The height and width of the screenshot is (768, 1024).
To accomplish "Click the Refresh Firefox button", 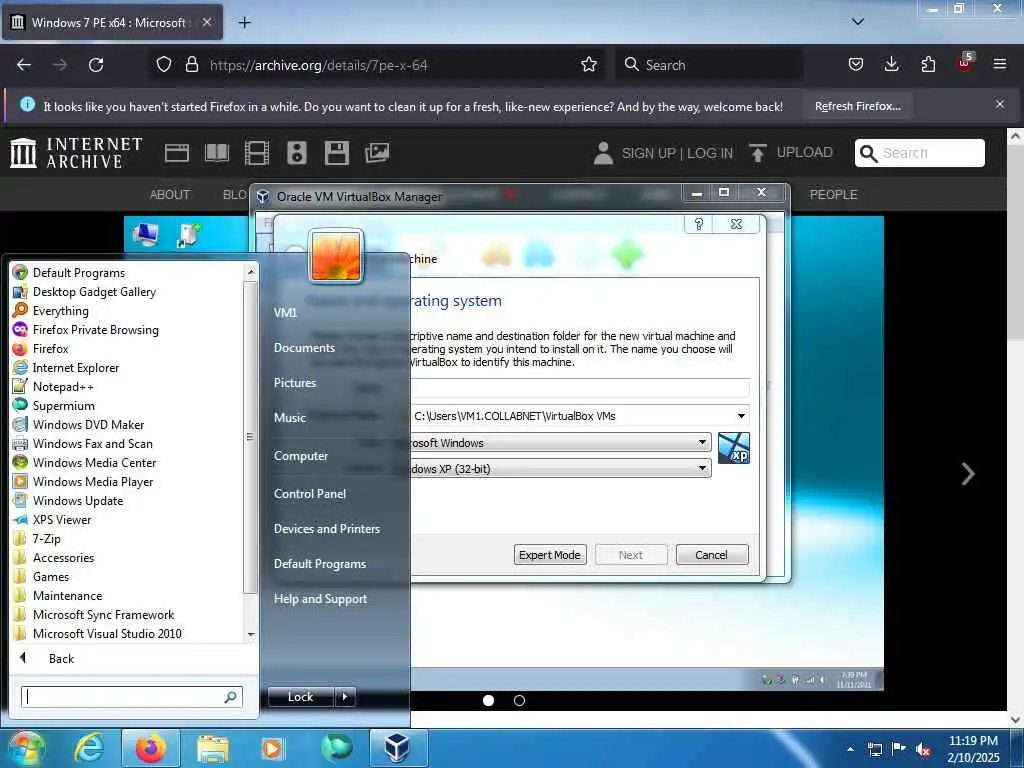I will 857,106.
